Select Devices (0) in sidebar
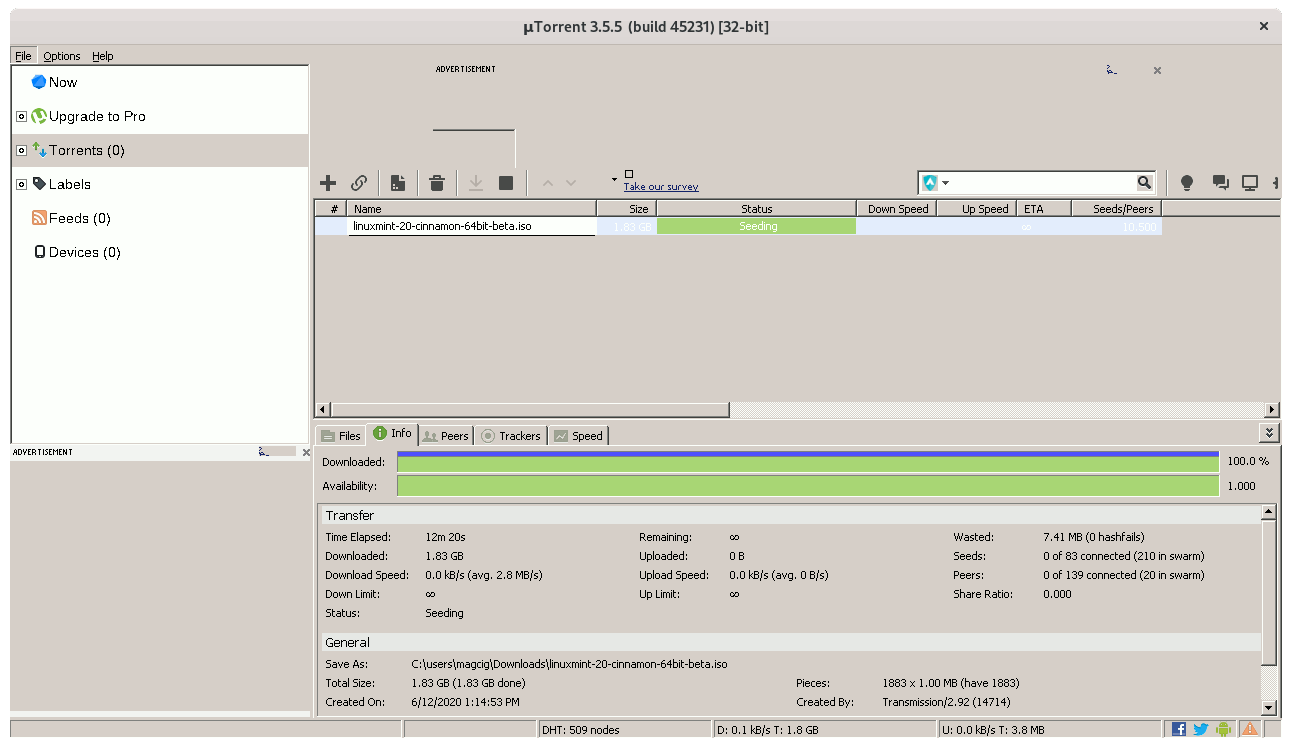1292x748 pixels. coord(85,252)
